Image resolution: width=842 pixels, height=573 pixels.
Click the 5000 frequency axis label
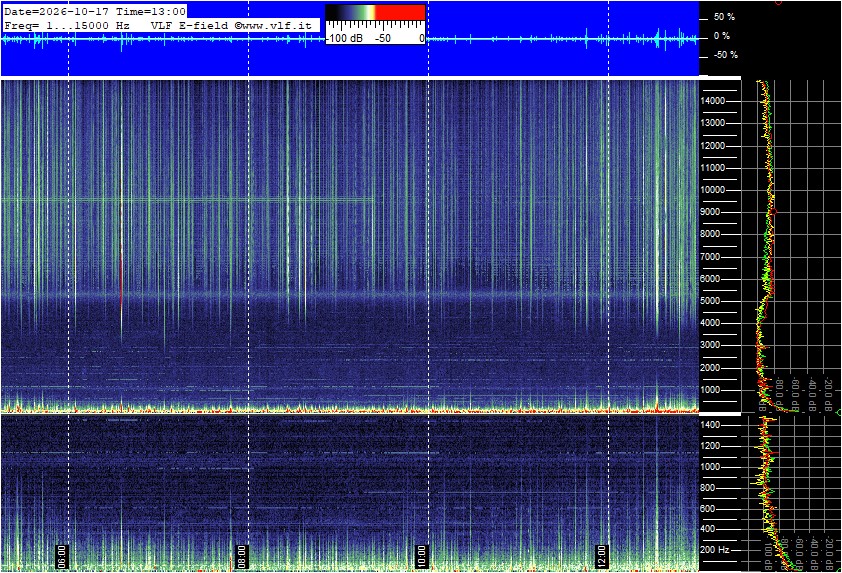[710, 301]
